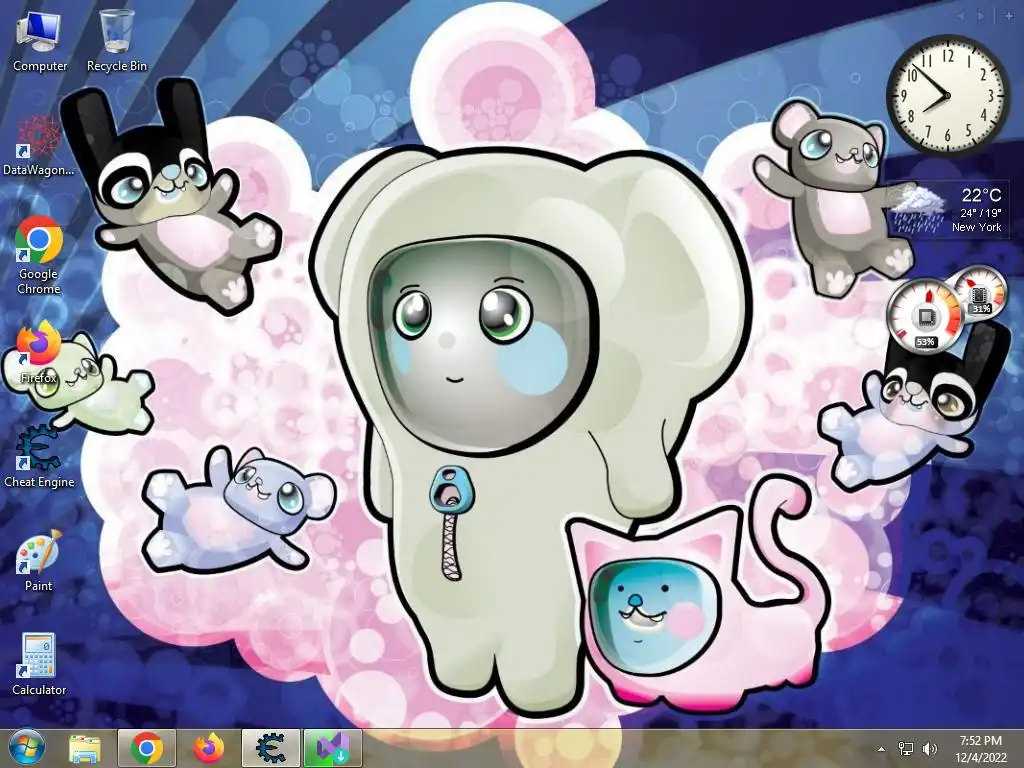Click the Recycle Bin label text
This screenshot has width=1024, height=768.
point(117,65)
